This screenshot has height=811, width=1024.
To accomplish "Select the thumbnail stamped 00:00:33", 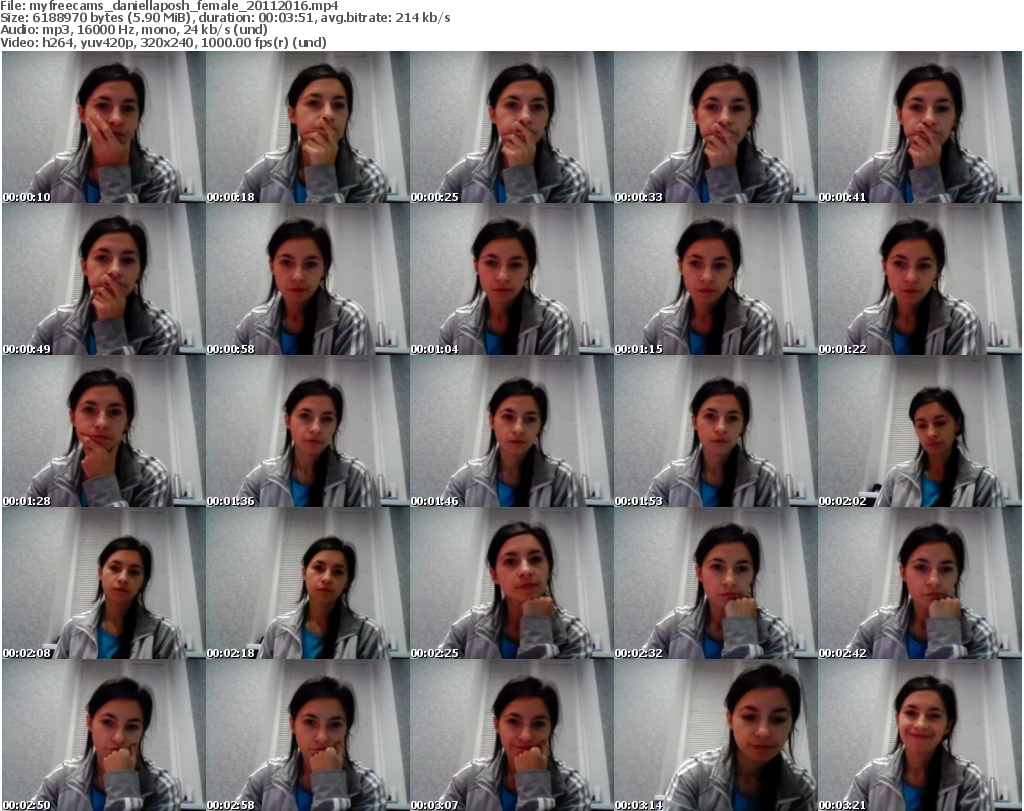I will coord(716,127).
